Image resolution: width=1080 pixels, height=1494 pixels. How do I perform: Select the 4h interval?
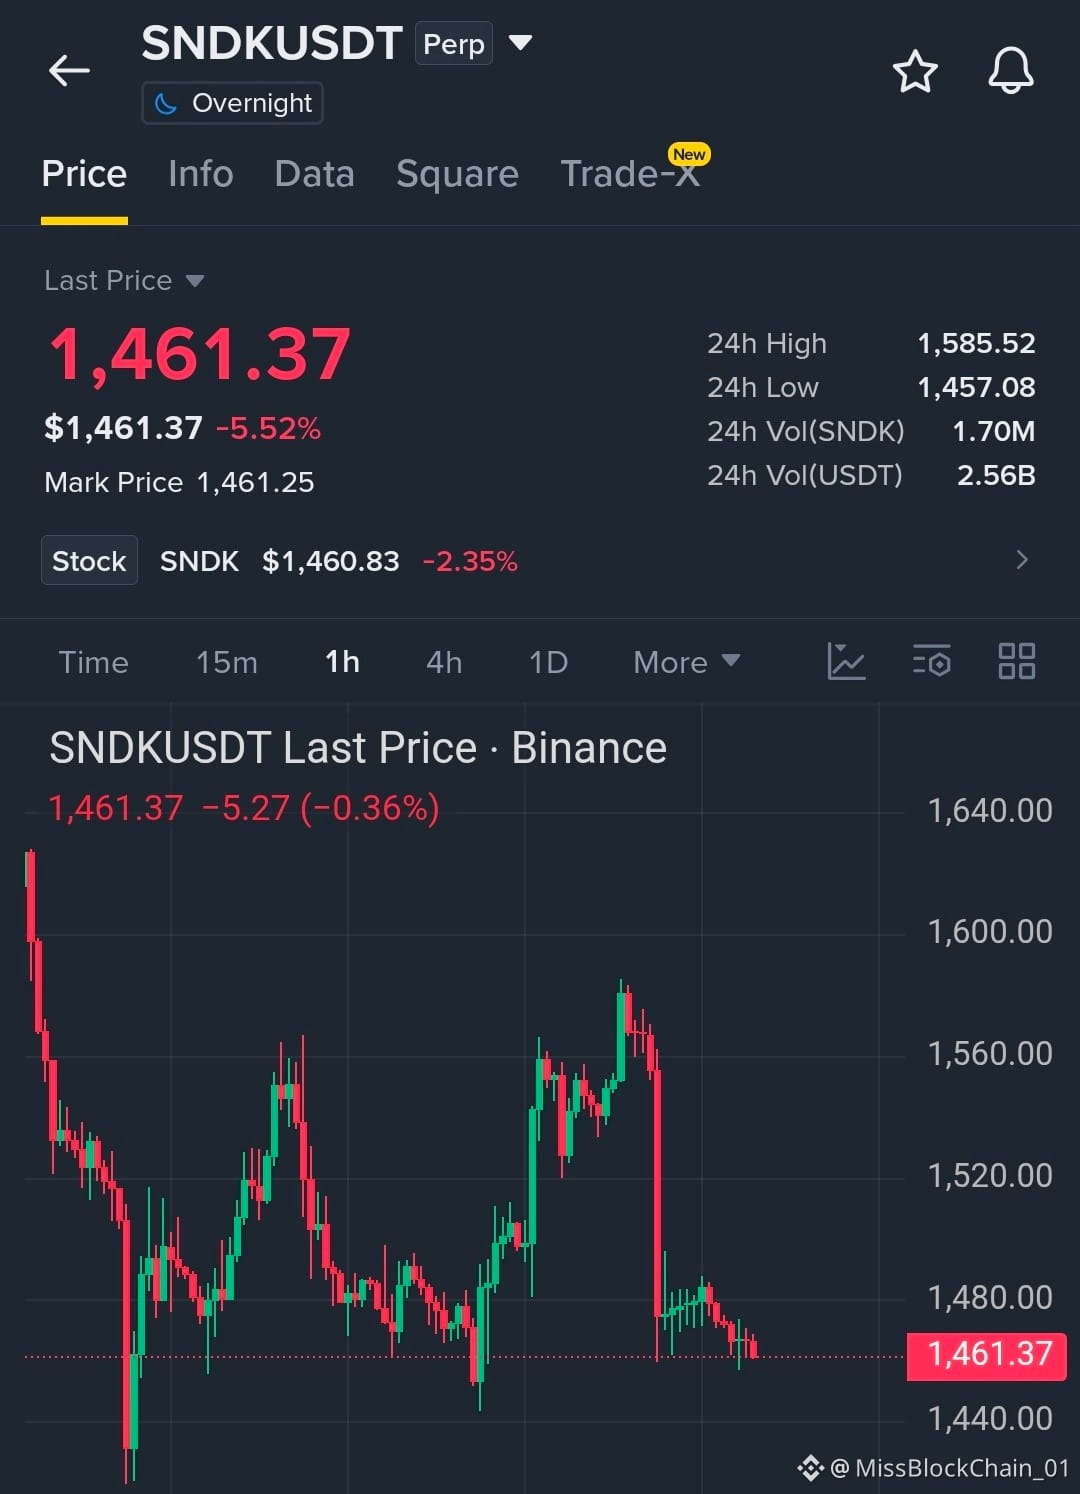[444, 662]
